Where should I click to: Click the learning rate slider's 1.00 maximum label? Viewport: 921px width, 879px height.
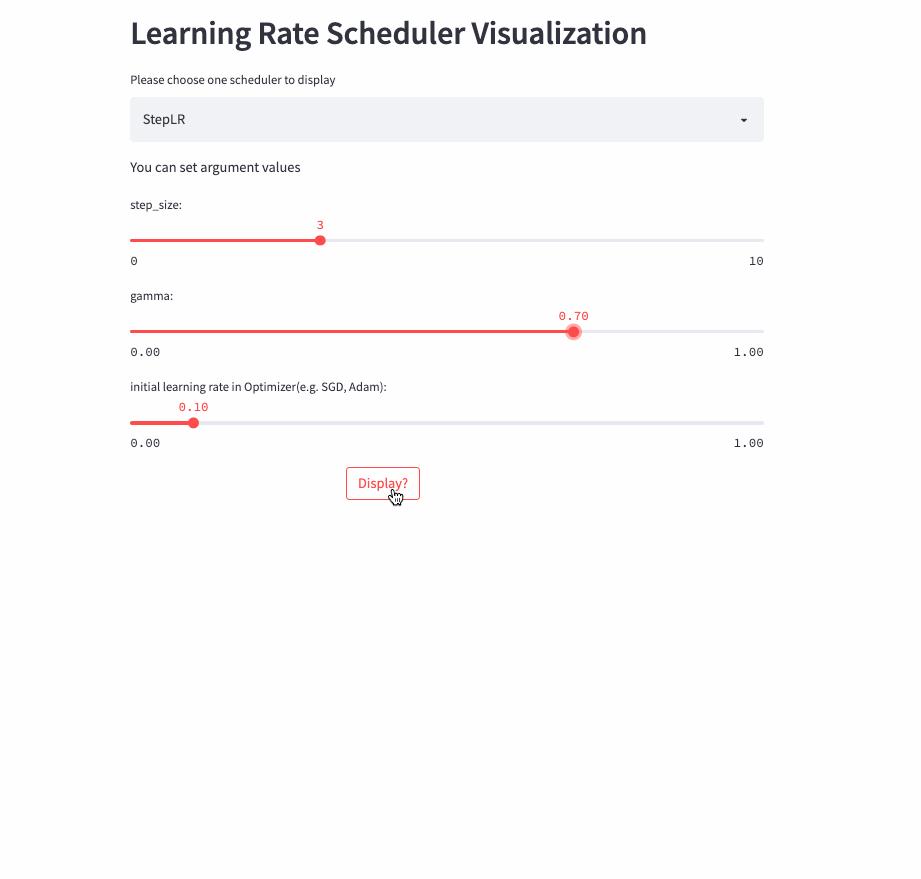(748, 443)
